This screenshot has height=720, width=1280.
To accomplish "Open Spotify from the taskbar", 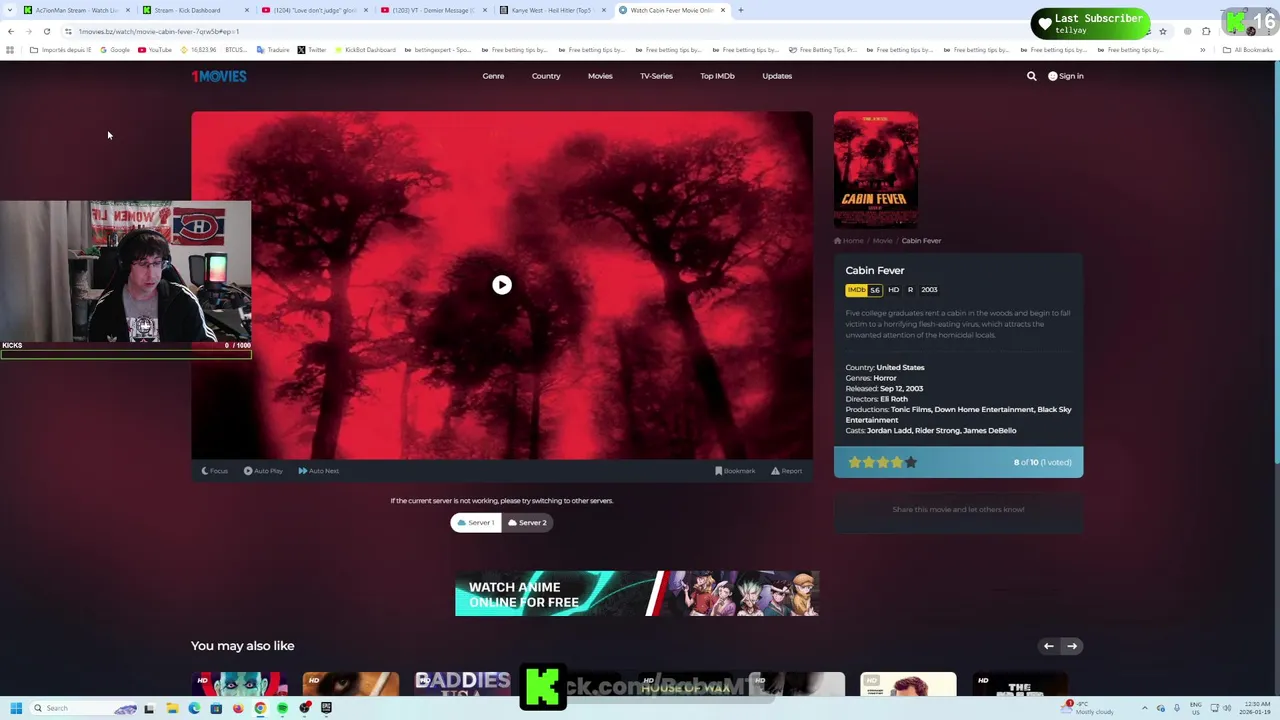I will click(x=282, y=708).
